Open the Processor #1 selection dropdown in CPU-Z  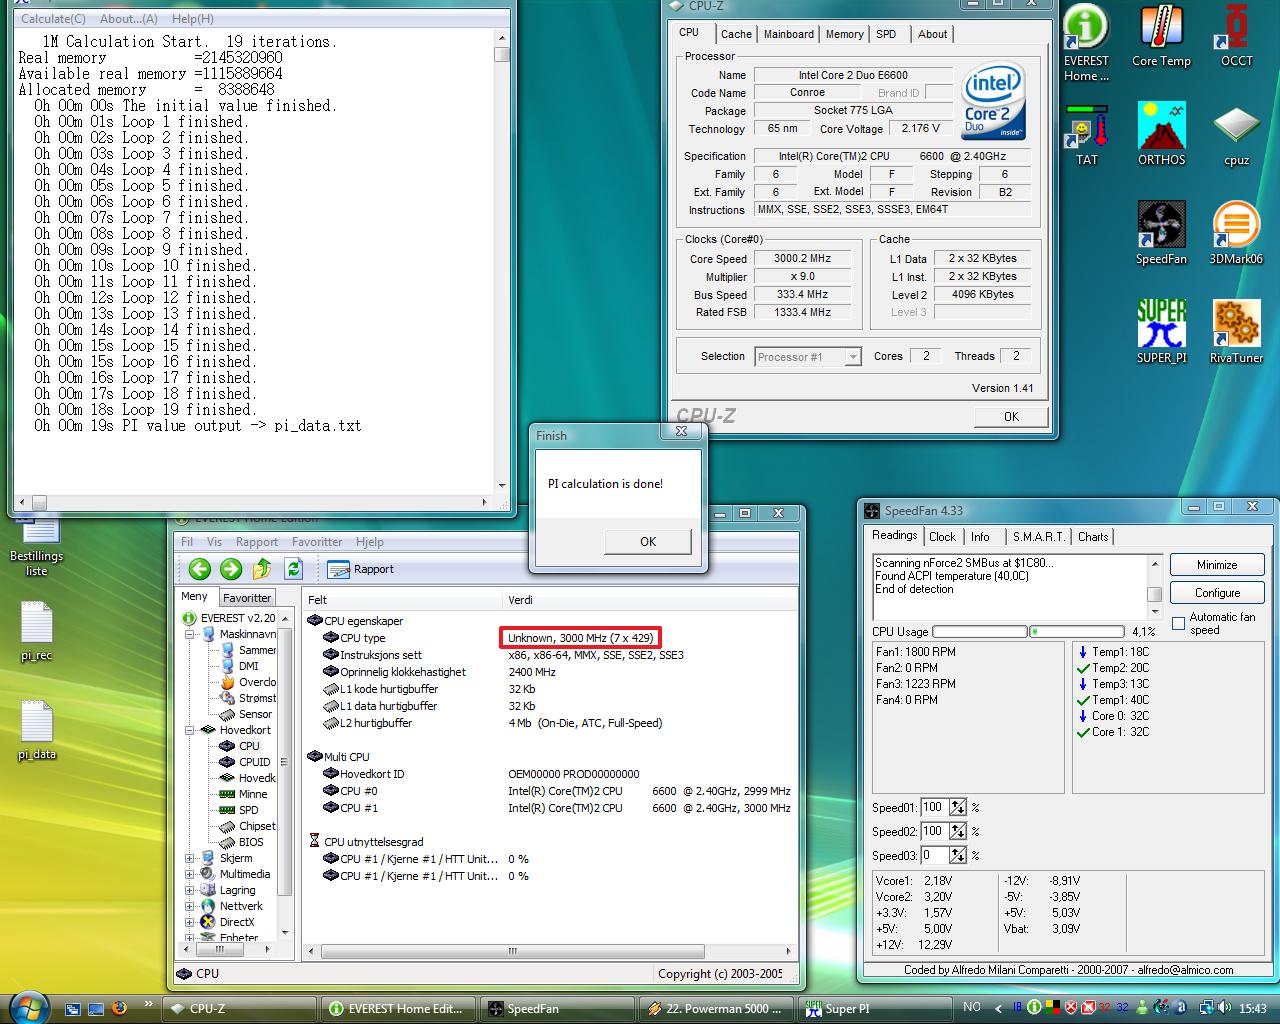tap(807, 357)
